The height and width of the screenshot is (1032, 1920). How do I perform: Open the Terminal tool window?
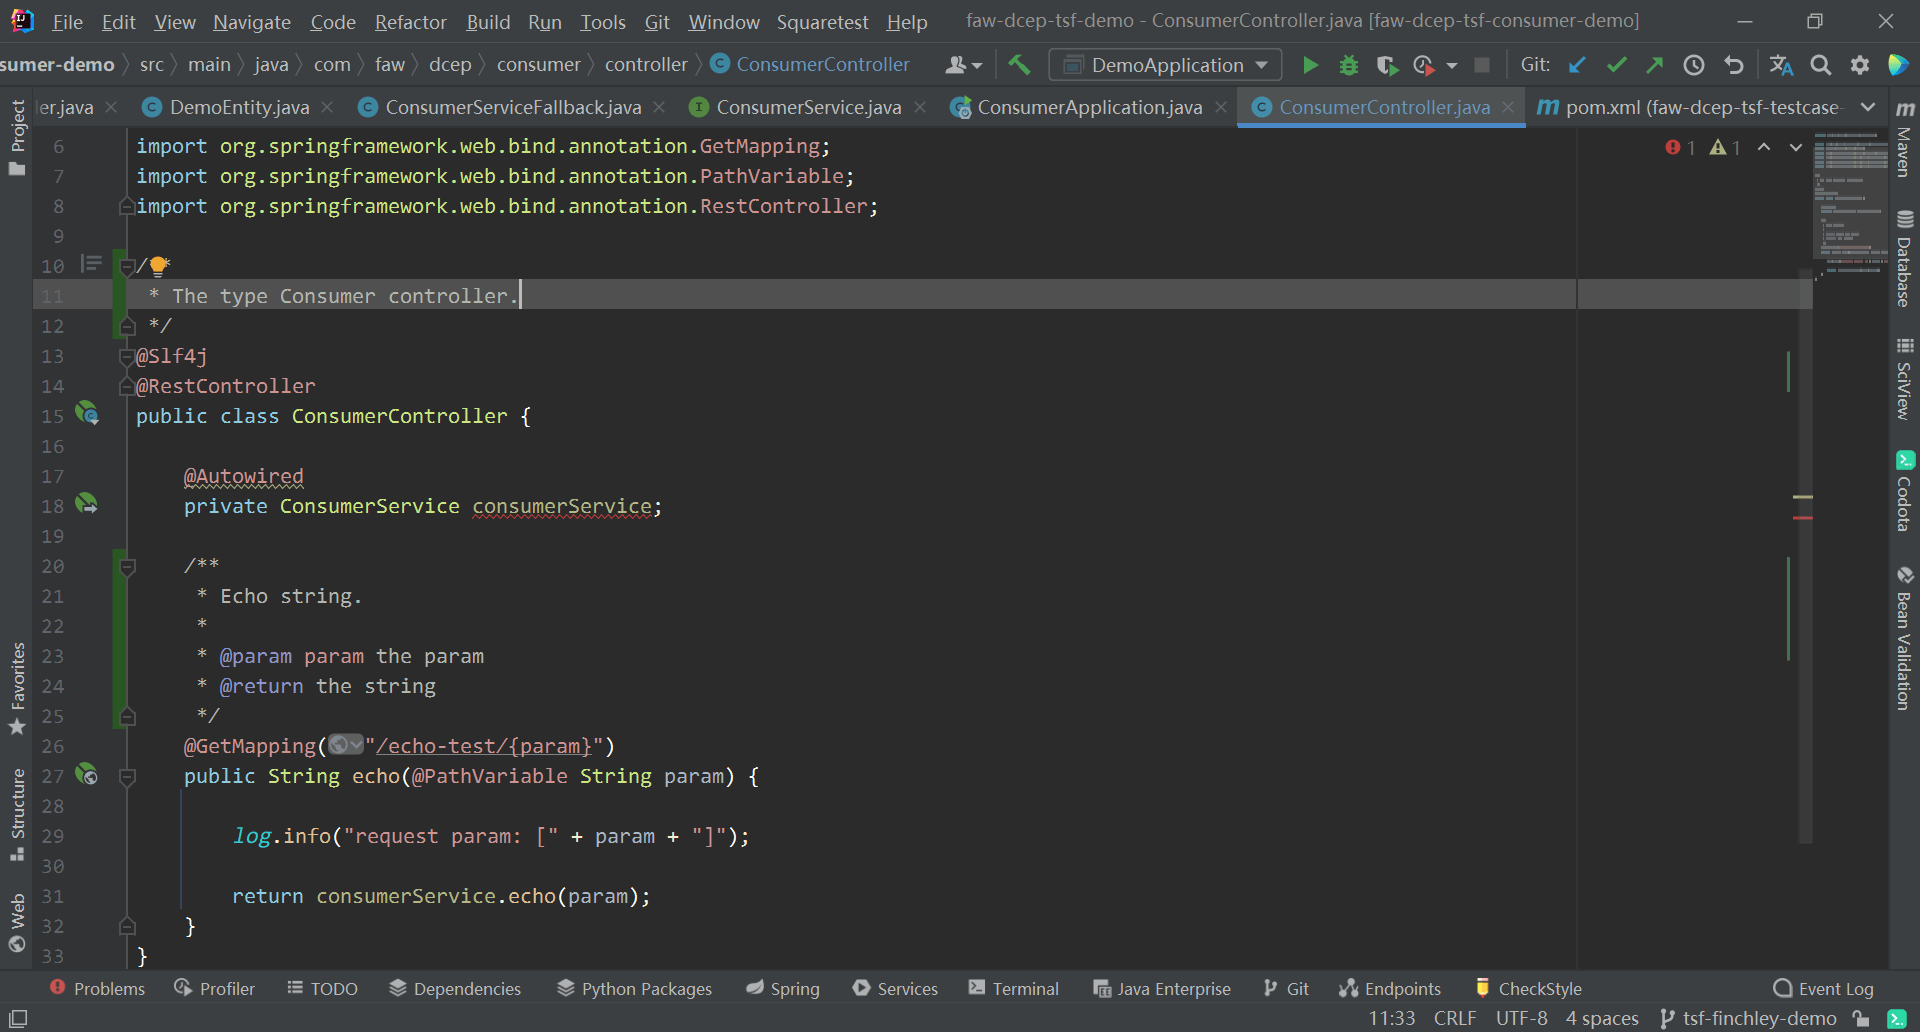tap(1013, 988)
